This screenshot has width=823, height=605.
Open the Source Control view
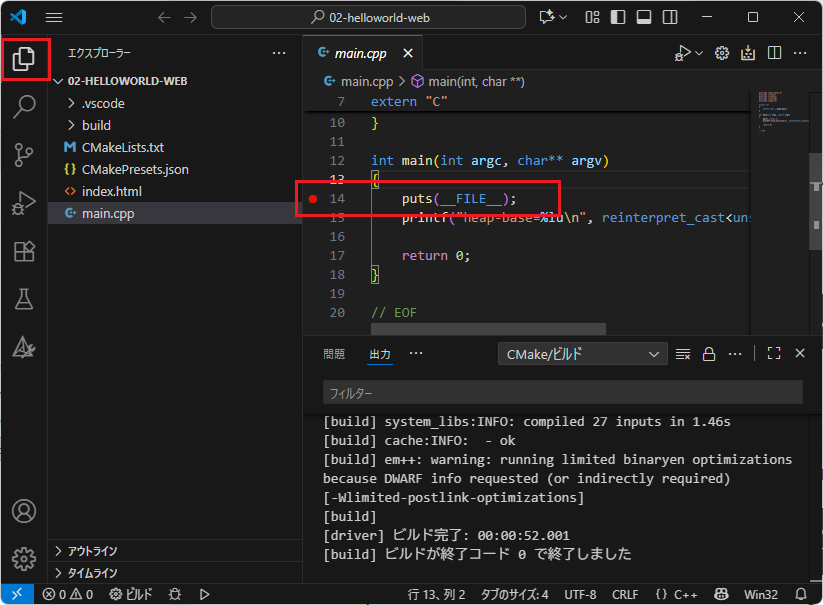tap(24, 155)
